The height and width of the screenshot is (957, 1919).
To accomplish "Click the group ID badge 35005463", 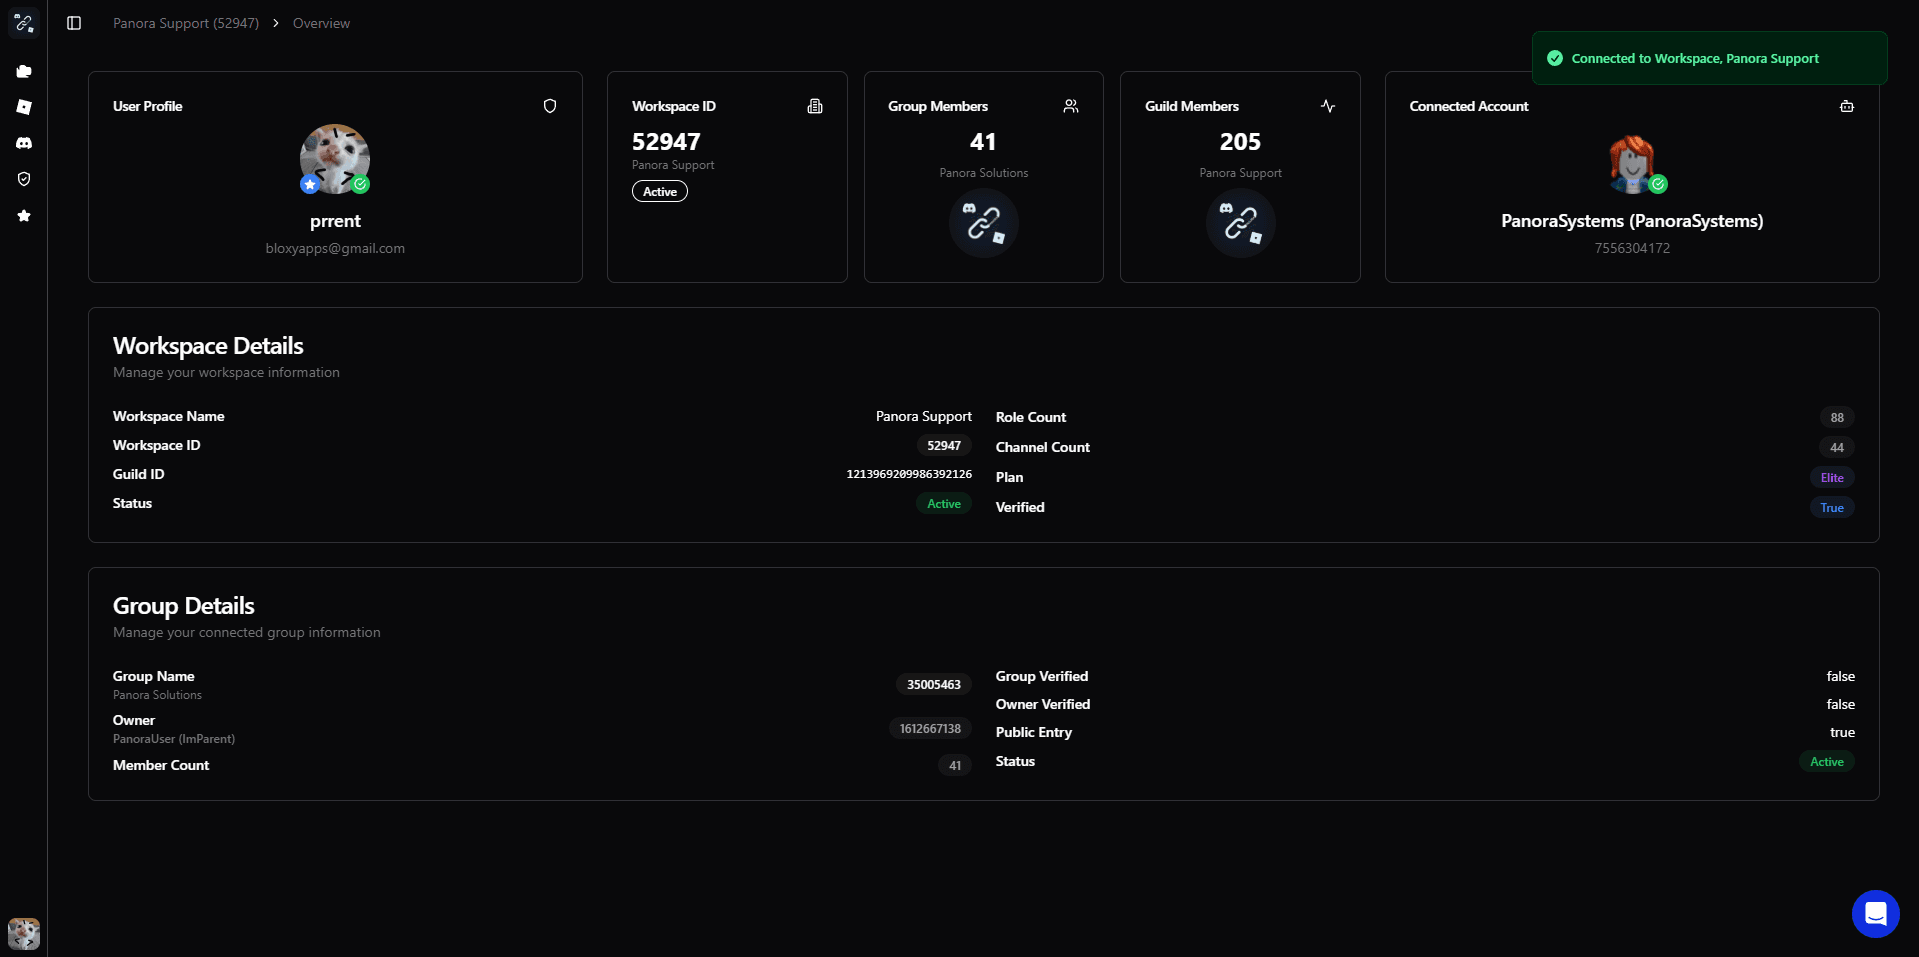I will point(934,684).
